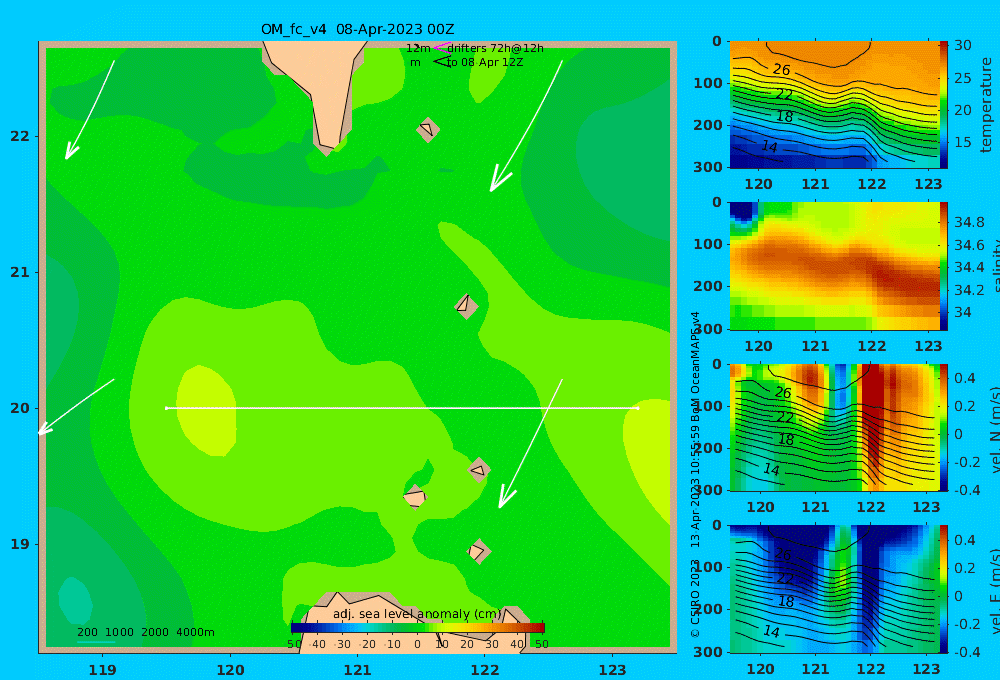Viewport: 1000px width, 680px height.
Task: Click the temperature cross-section panel
Action: click(x=834, y=105)
